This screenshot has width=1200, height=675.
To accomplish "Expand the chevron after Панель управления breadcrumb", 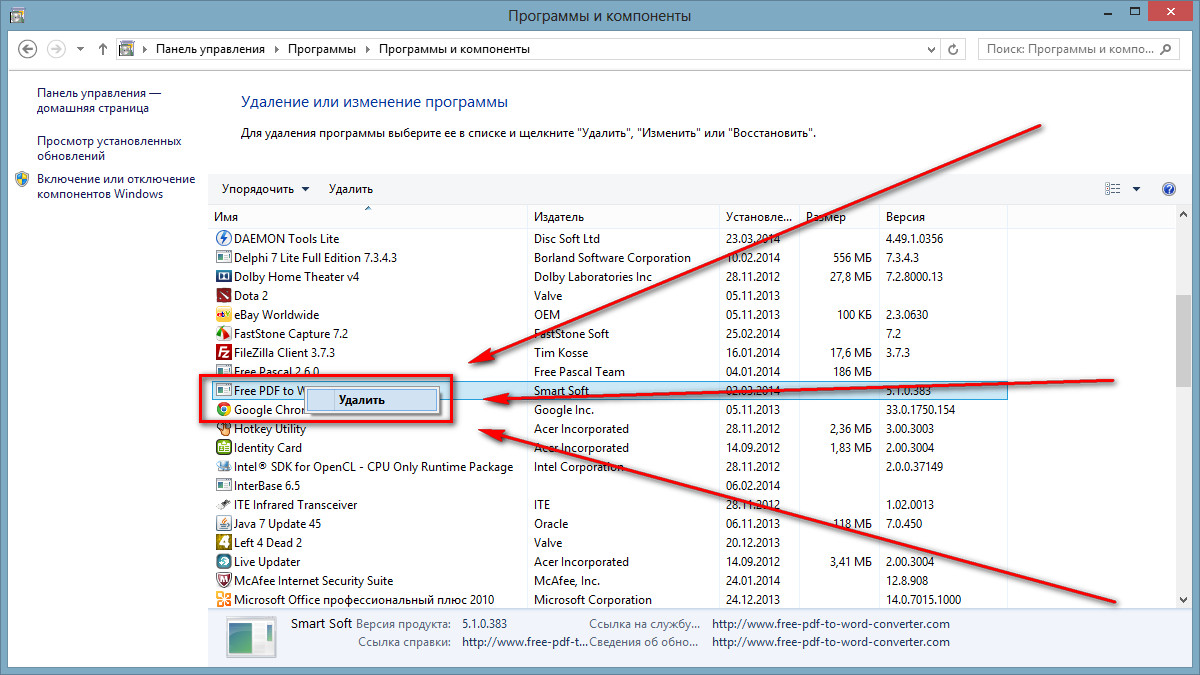I will 277,49.
